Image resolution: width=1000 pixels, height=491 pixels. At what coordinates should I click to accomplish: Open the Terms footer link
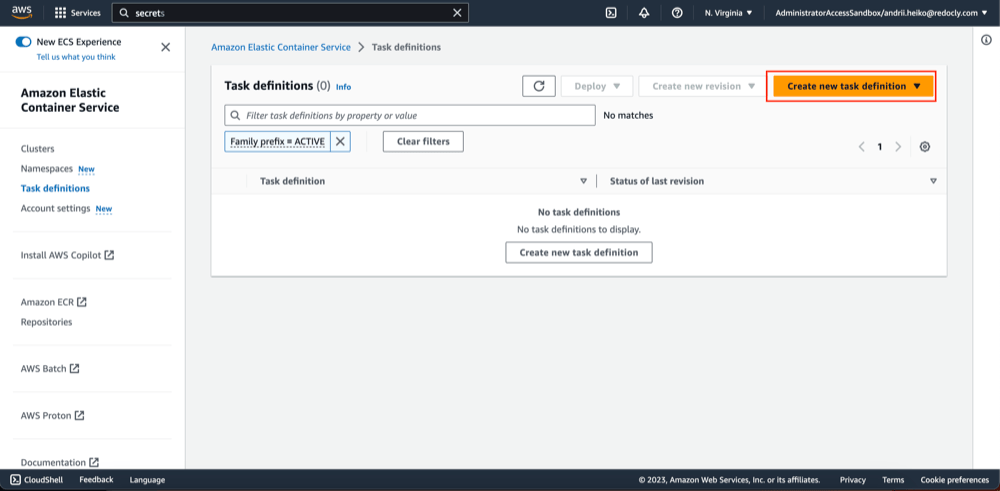(x=893, y=480)
